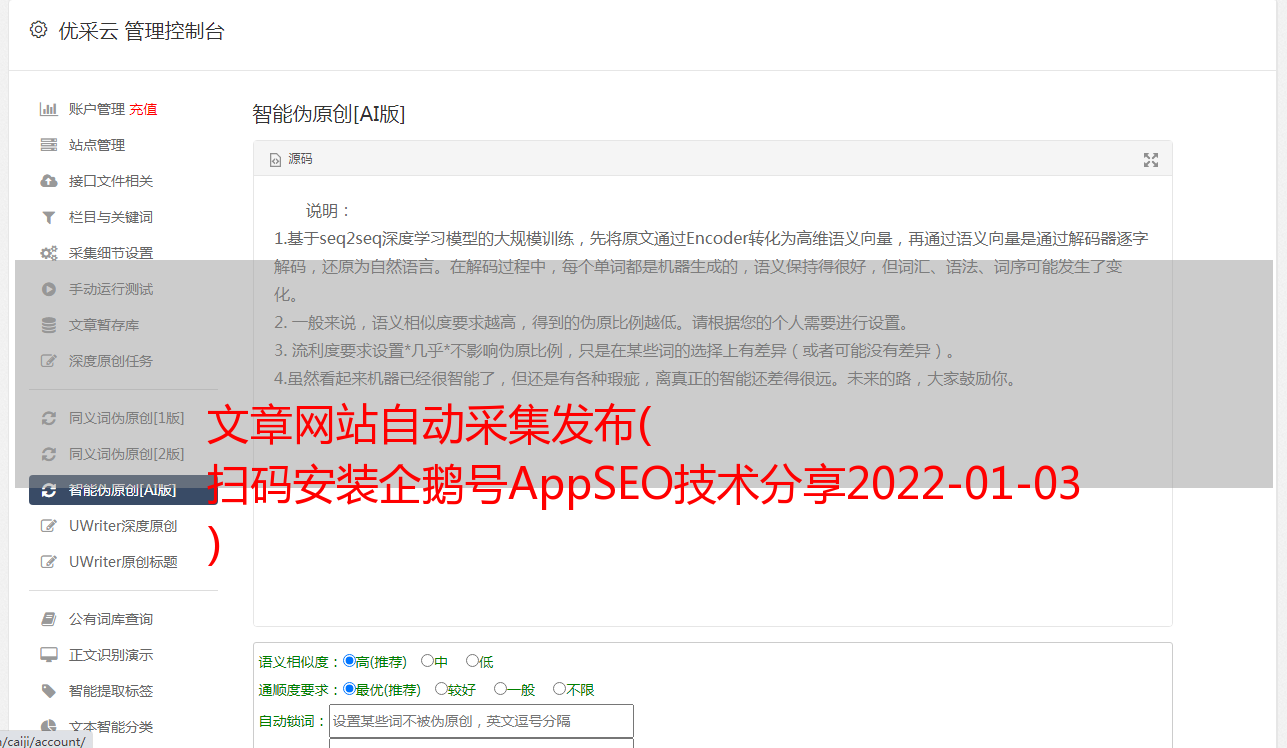Image resolution: width=1287 pixels, height=748 pixels.
Task: Click the tag icon for 智能提取标签
Action: coord(48,691)
